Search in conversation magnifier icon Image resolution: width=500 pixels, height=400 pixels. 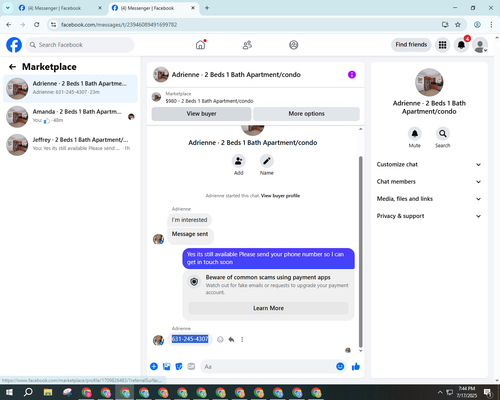point(443,134)
